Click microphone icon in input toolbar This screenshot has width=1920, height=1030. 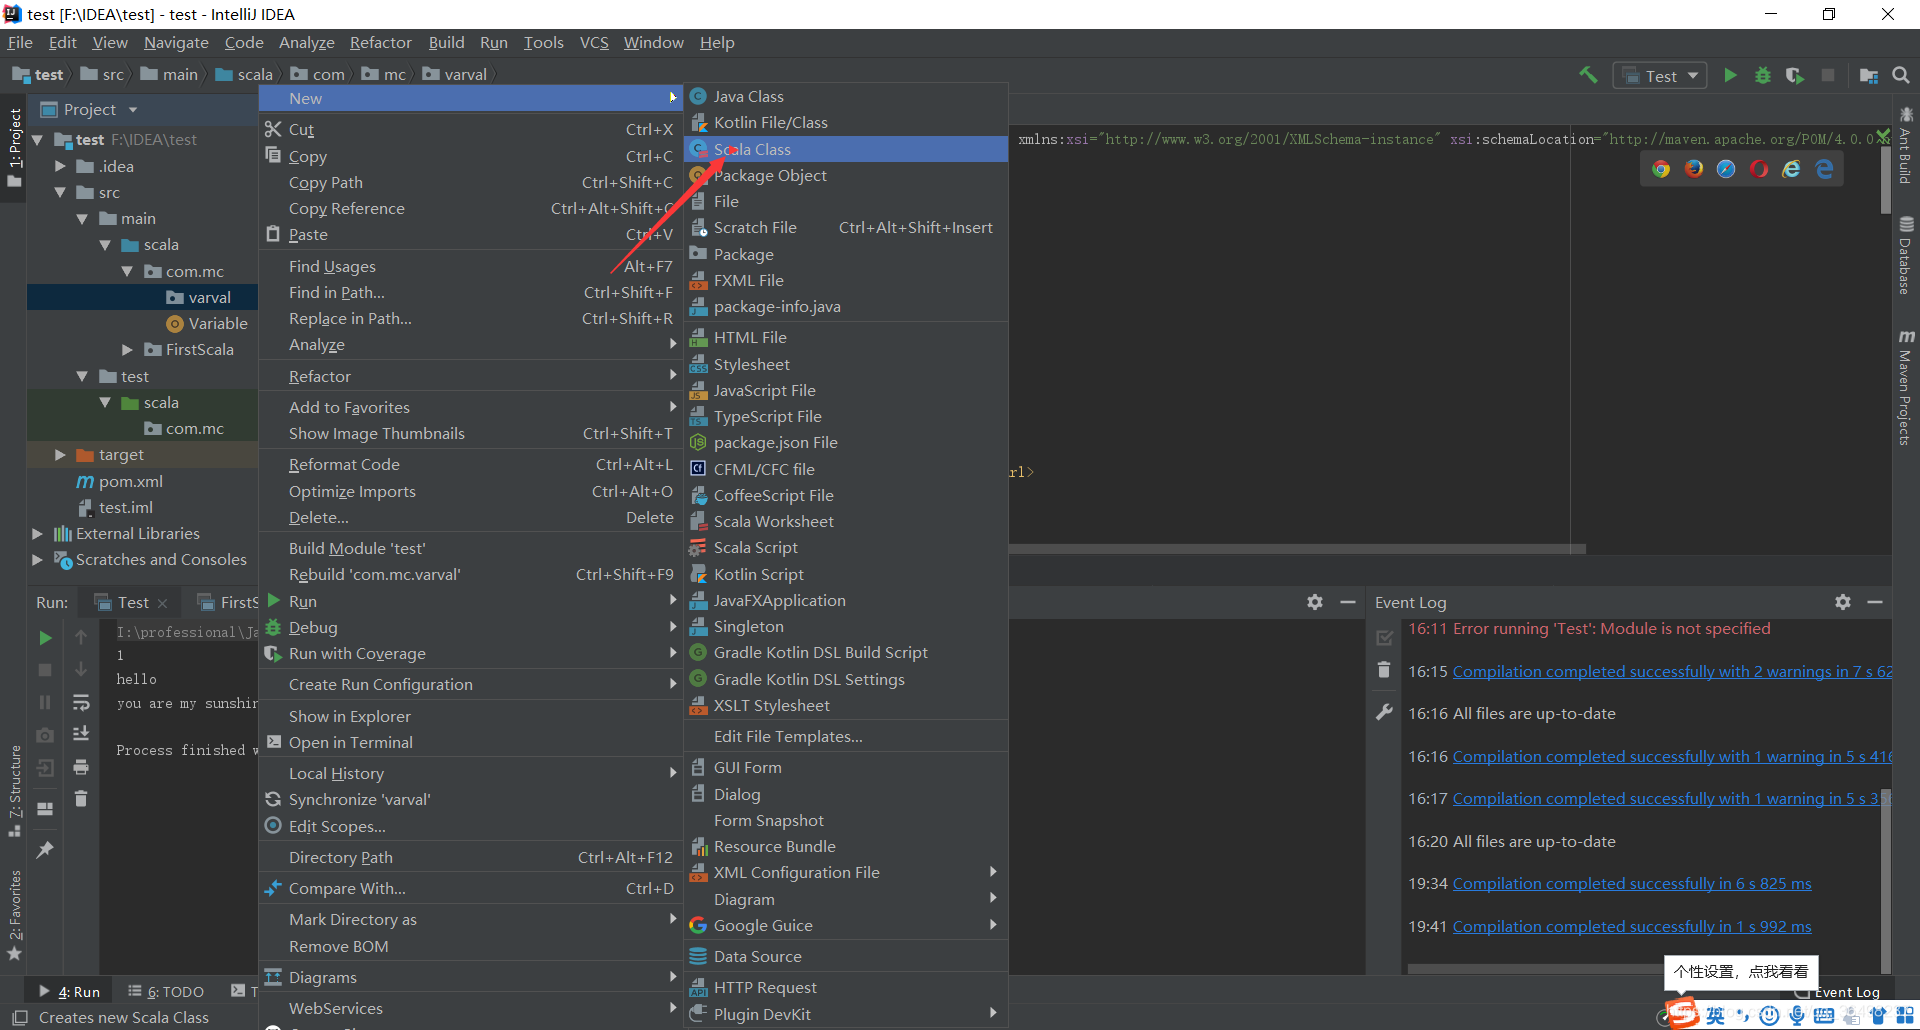click(1797, 1015)
